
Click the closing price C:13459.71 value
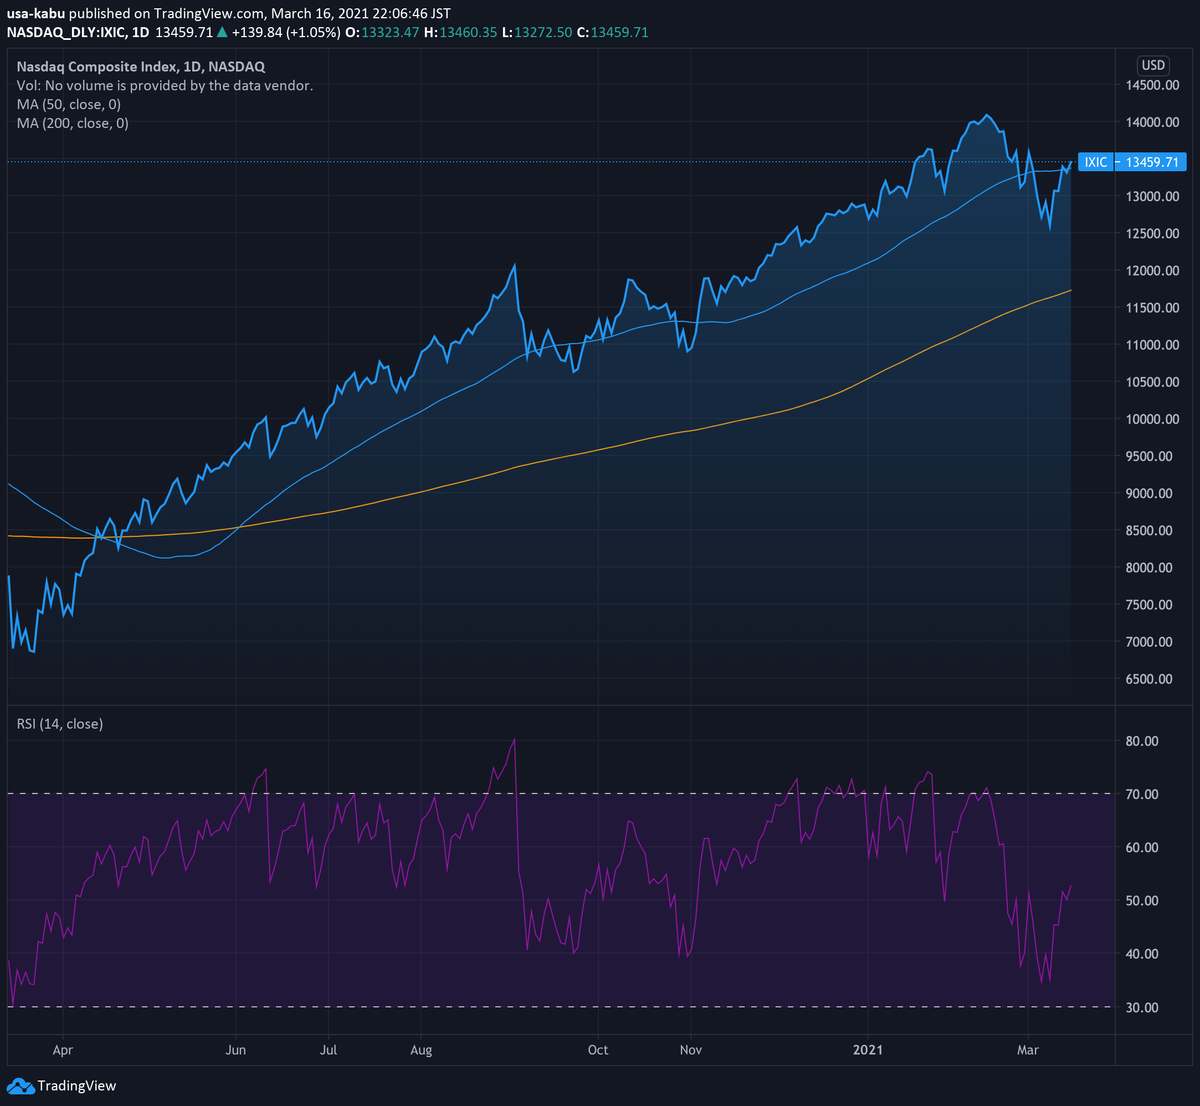coord(613,32)
